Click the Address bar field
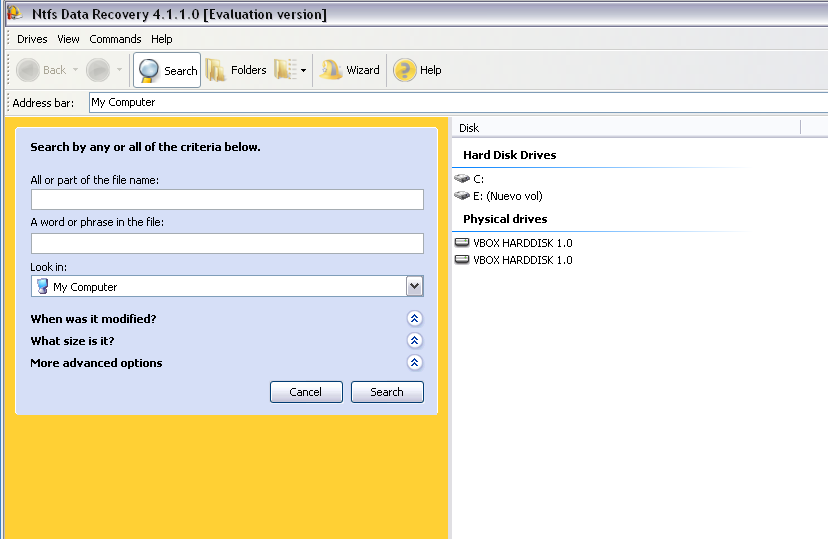828x539 pixels. [458, 102]
